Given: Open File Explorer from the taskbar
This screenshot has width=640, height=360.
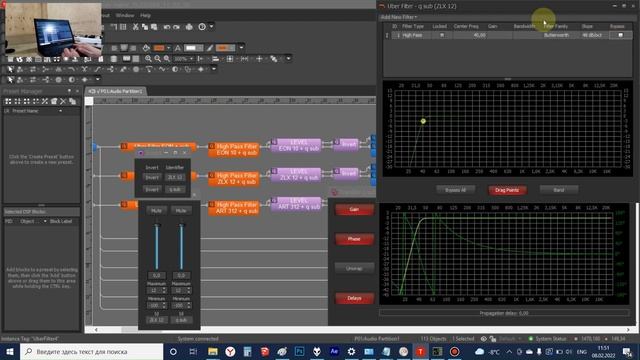Looking at the screenshot, I should pyautogui.click(x=213, y=351).
